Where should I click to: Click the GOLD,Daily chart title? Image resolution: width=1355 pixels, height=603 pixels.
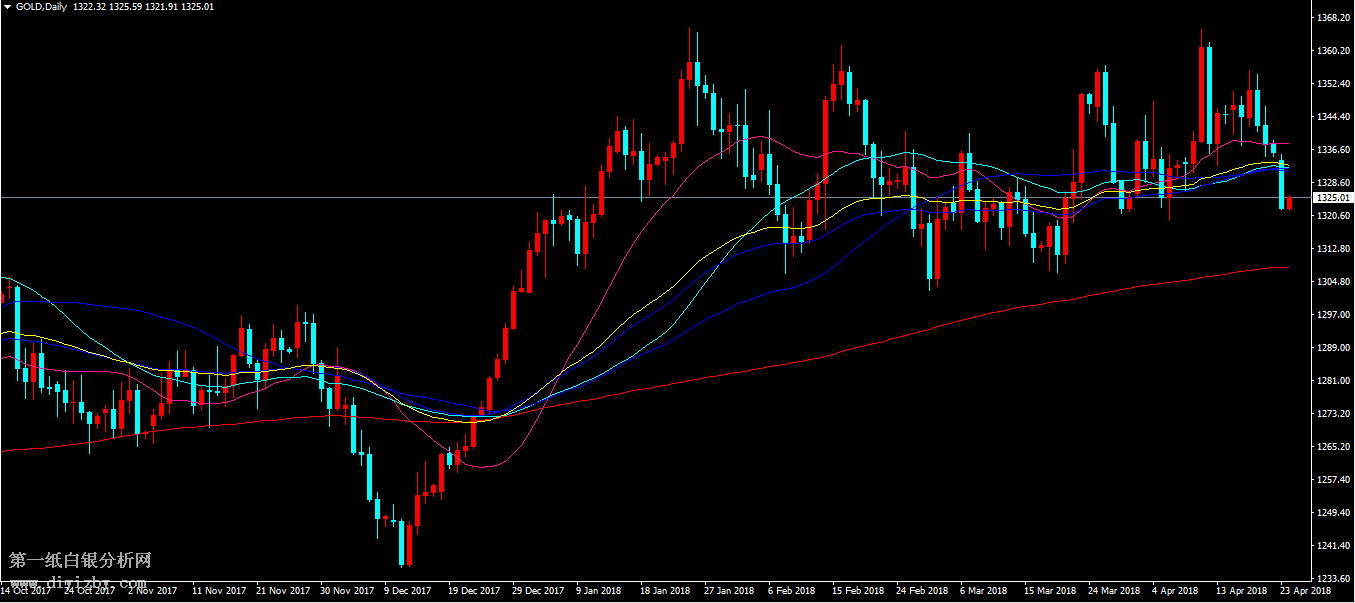pos(43,6)
